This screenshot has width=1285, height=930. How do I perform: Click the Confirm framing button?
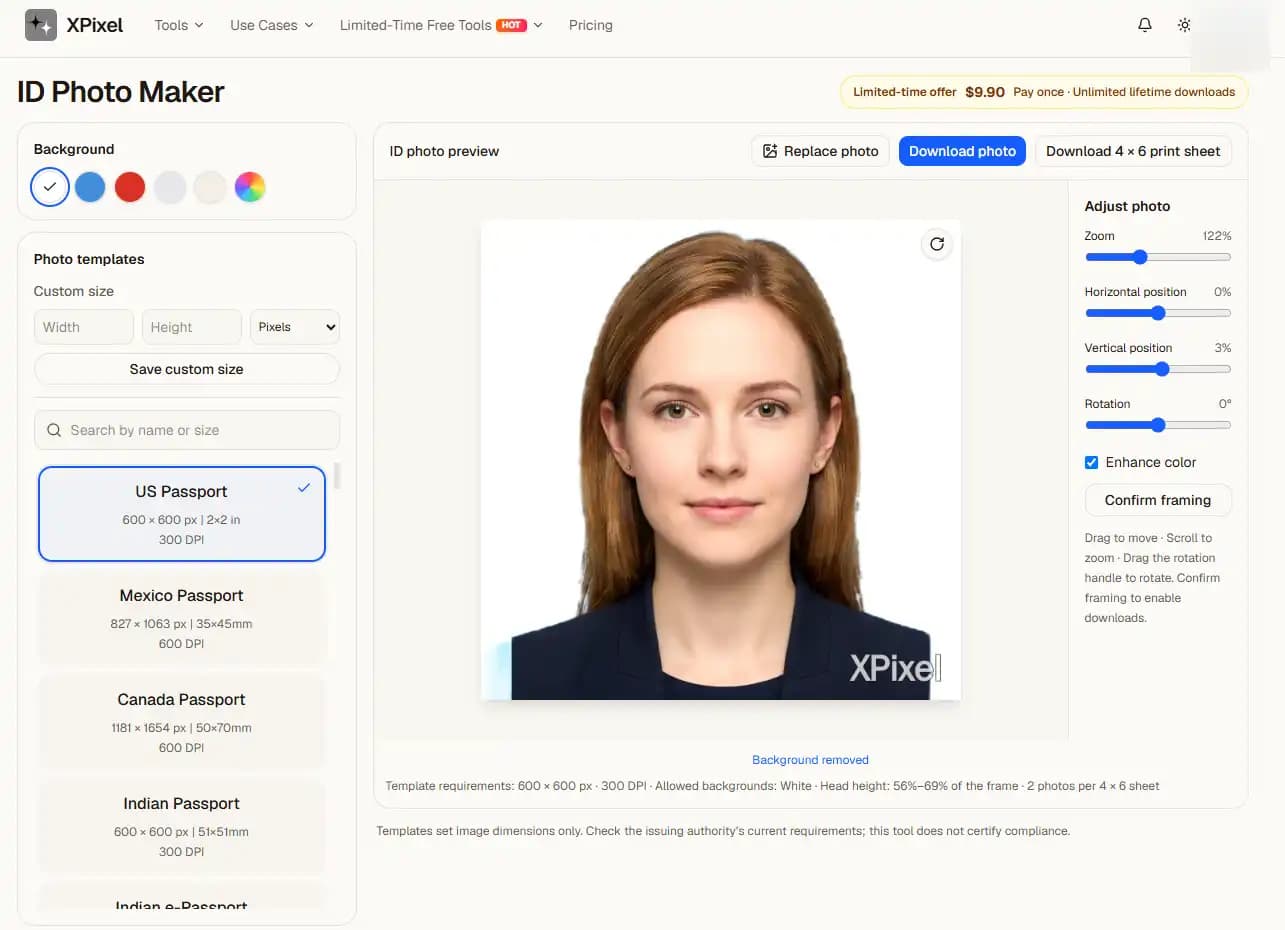pyautogui.click(x=1158, y=500)
